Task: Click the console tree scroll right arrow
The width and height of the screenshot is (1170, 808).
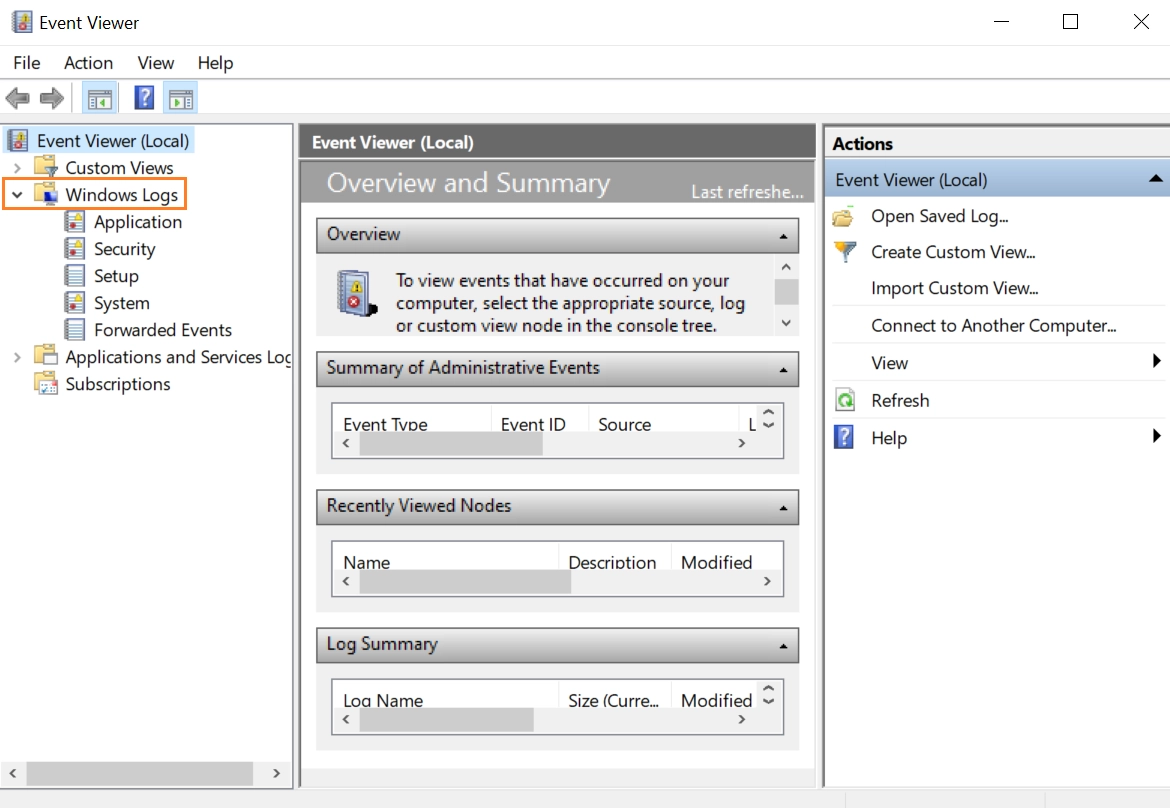Action: 276,773
